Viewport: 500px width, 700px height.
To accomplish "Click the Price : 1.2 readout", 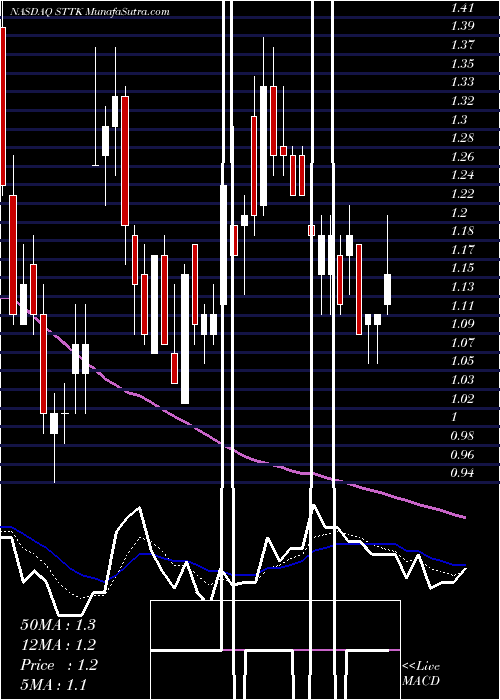I will click(58, 665).
